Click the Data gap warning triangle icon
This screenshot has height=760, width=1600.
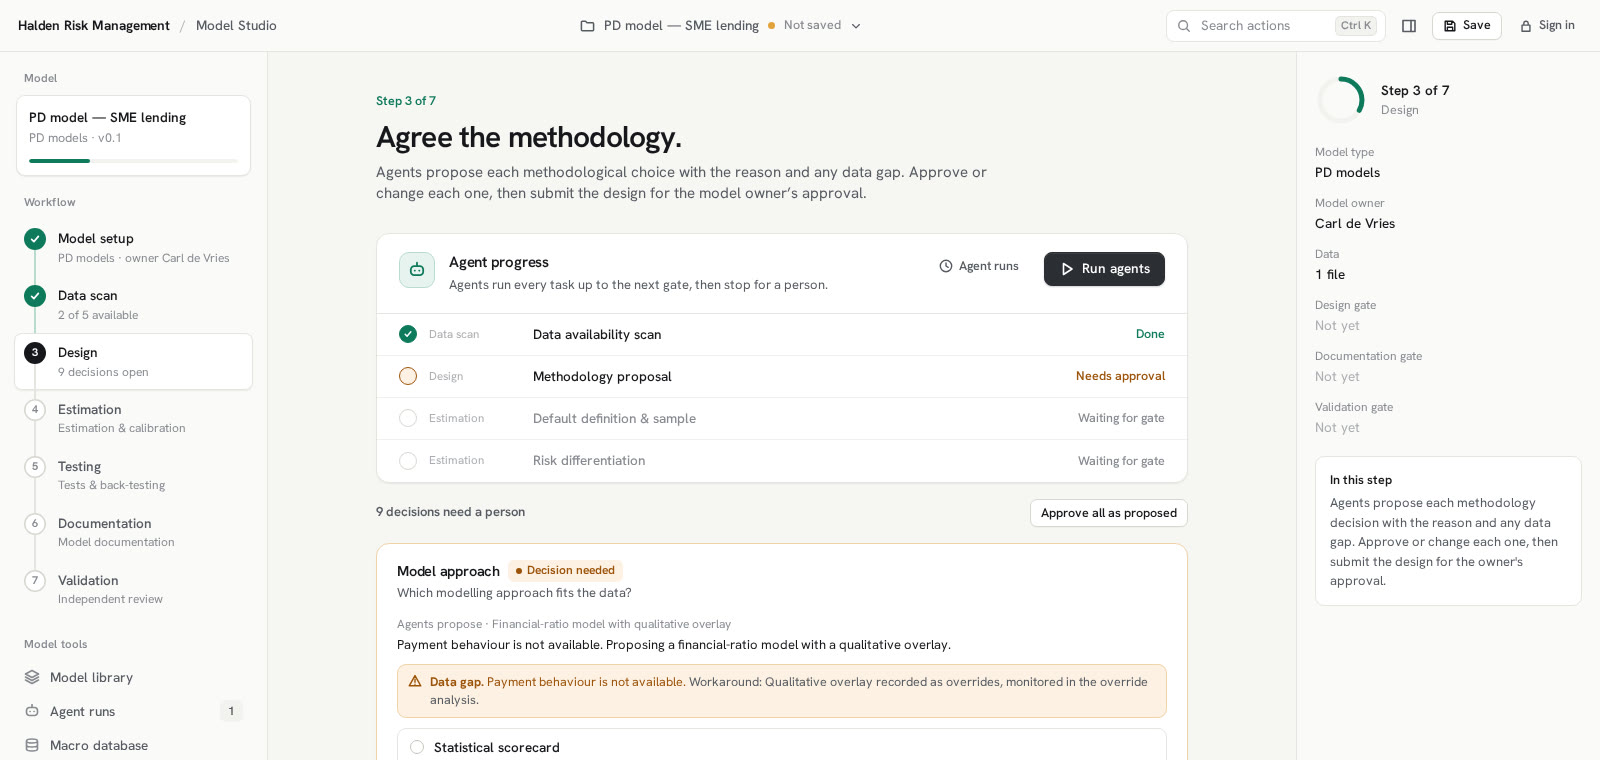click(x=415, y=681)
